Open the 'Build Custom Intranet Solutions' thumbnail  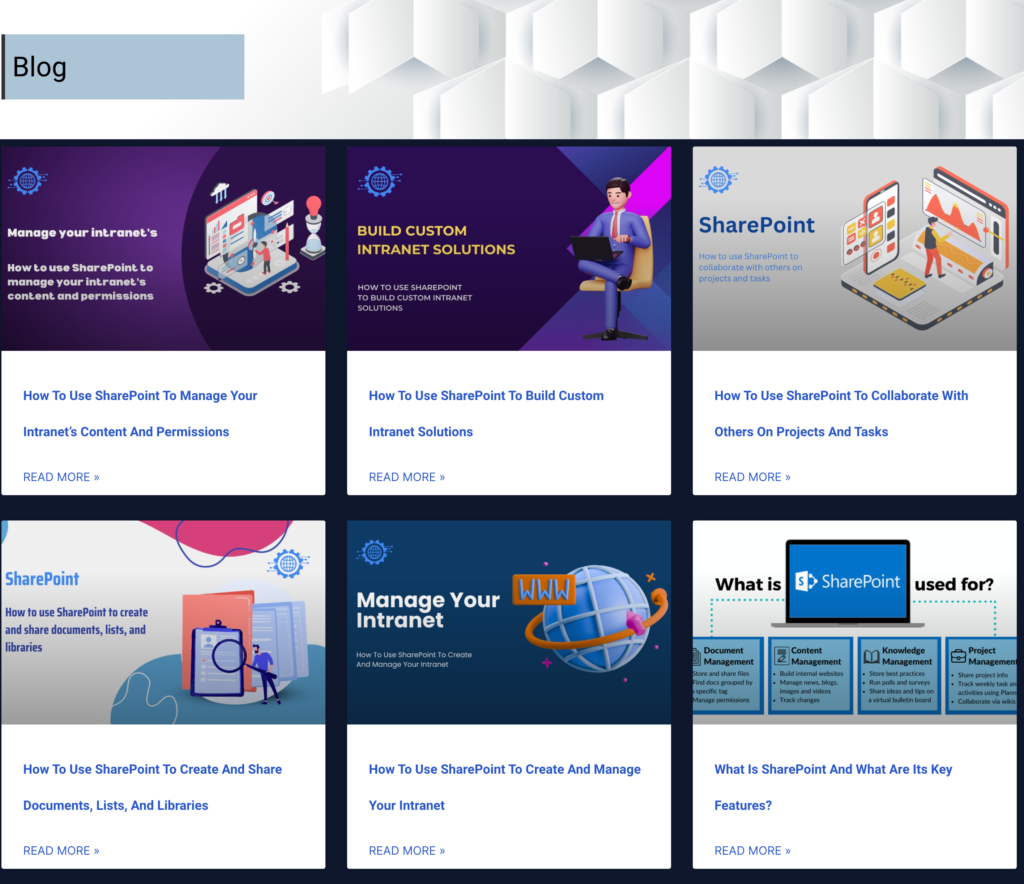(509, 248)
